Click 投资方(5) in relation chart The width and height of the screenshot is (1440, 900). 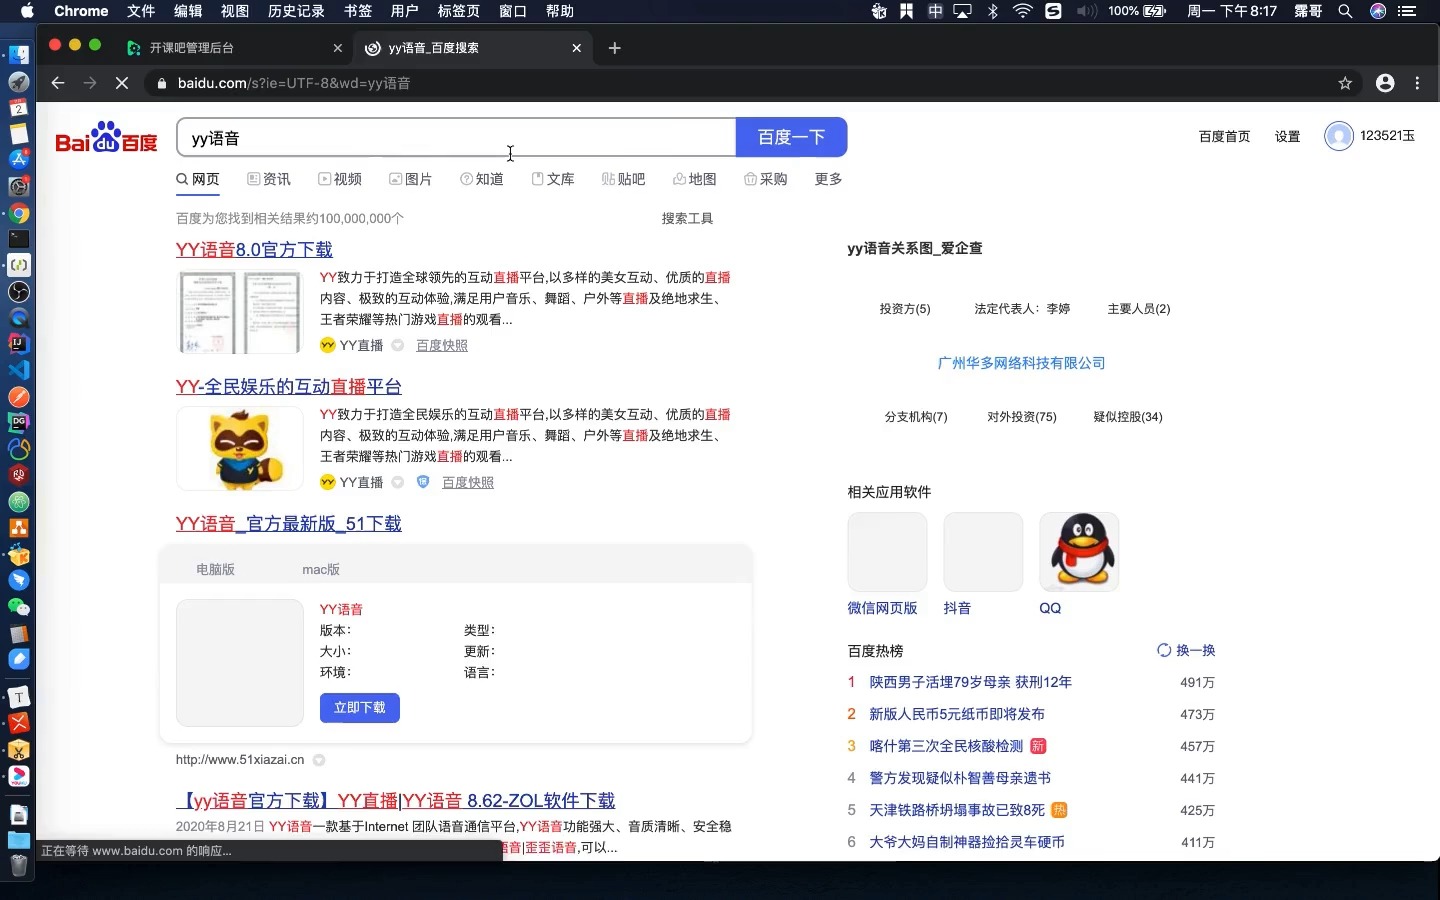[x=905, y=309]
